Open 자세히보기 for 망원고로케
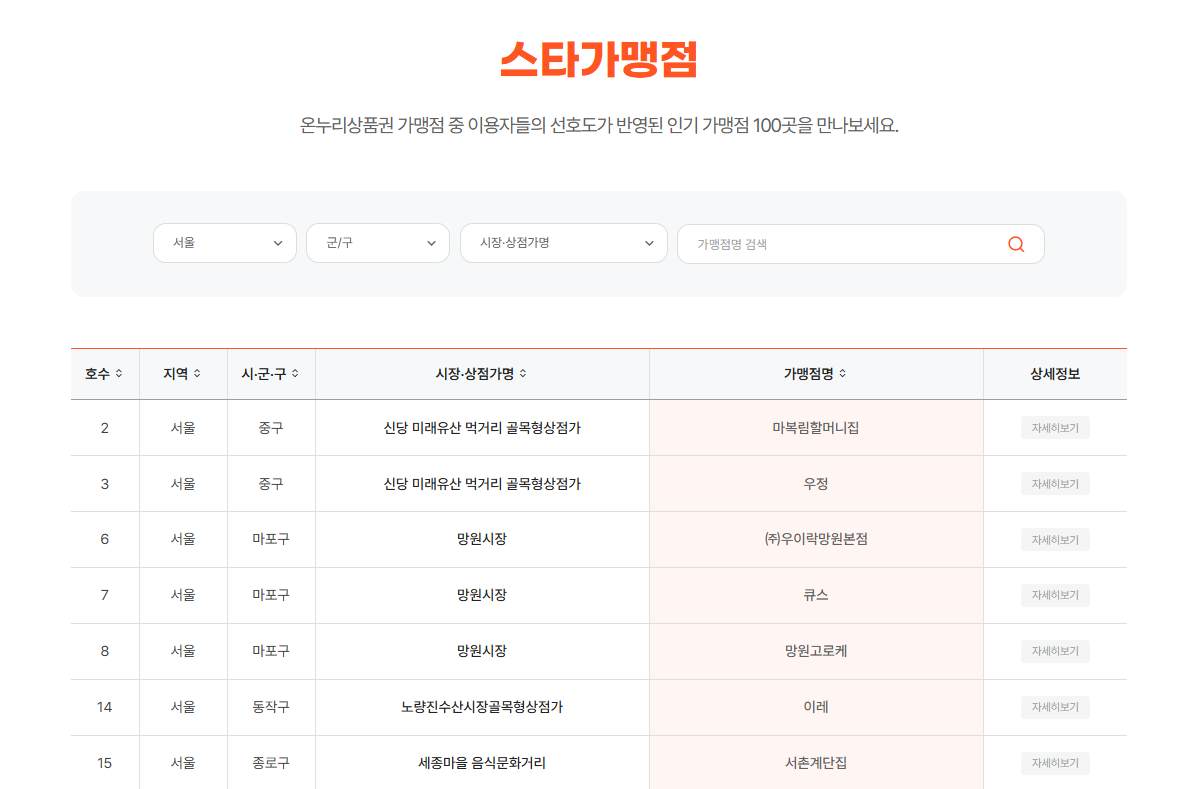This screenshot has height=789, width=1187. click(x=1055, y=651)
